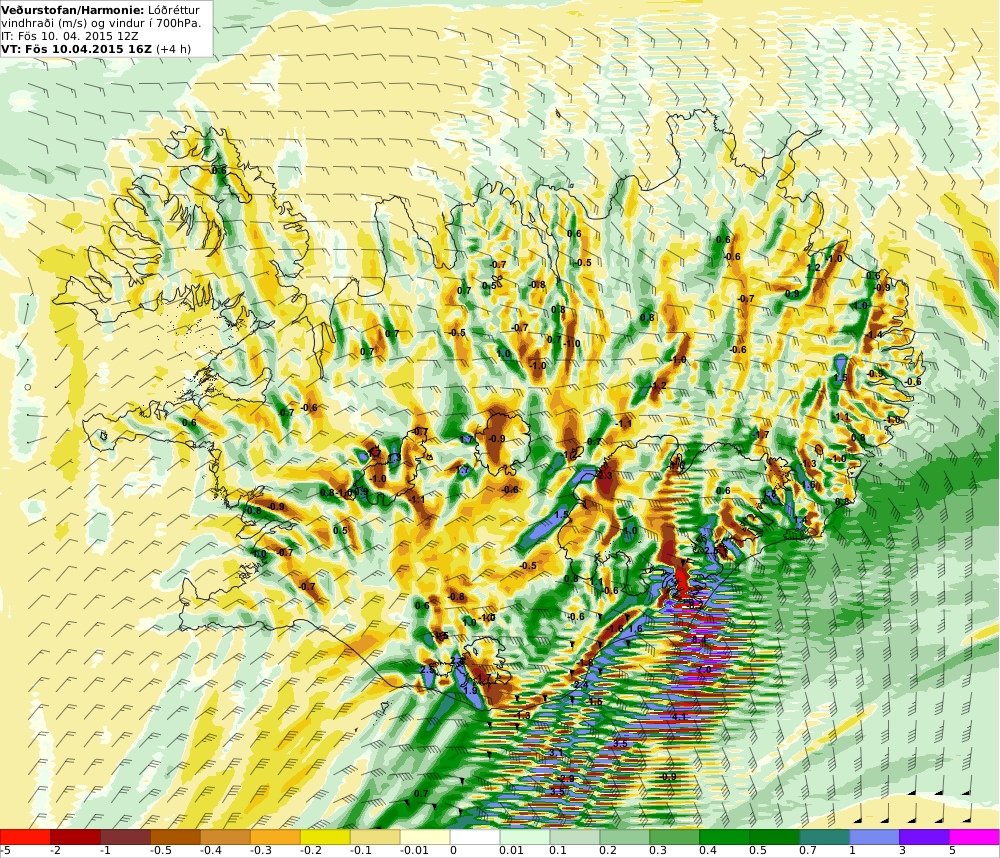Click the dark green swatch between 0.4 and 0.5
This screenshot has height=858, width=1000.
pos(724,836)
